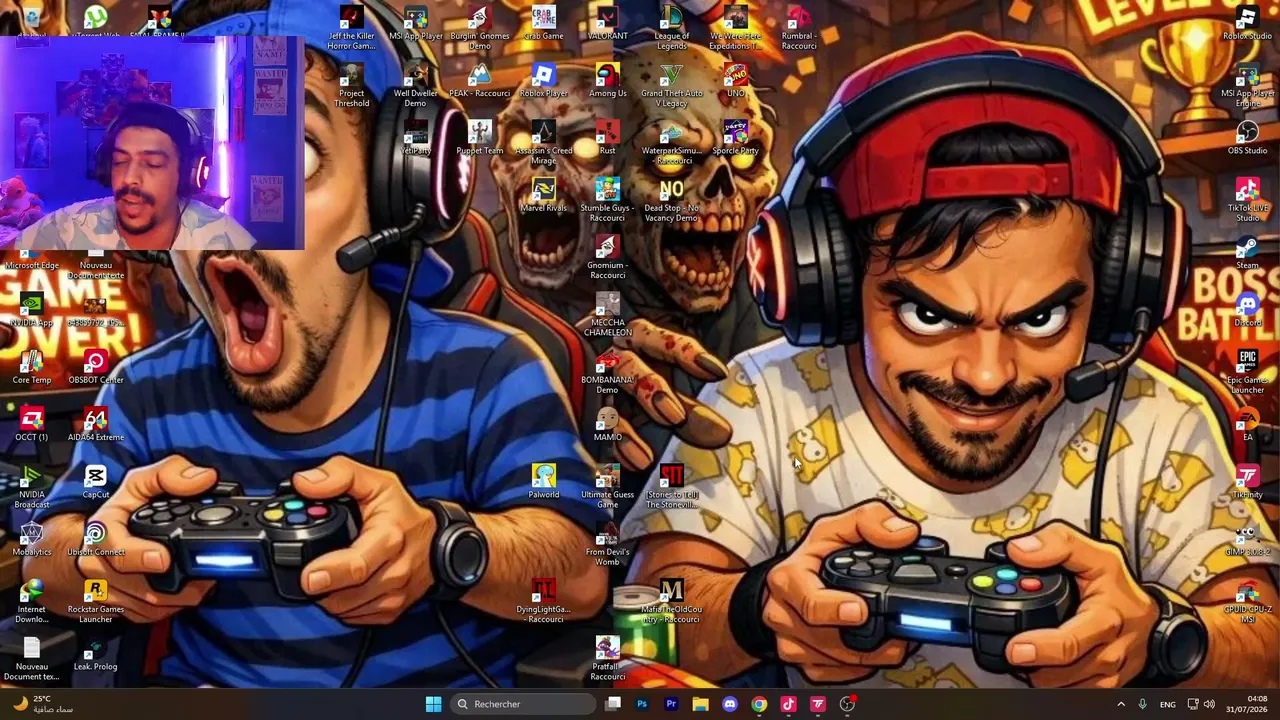Select the BOMBANANA Demo shortcut
Viewport: 1280px width, 720px height.
click(x=607, y=373)
